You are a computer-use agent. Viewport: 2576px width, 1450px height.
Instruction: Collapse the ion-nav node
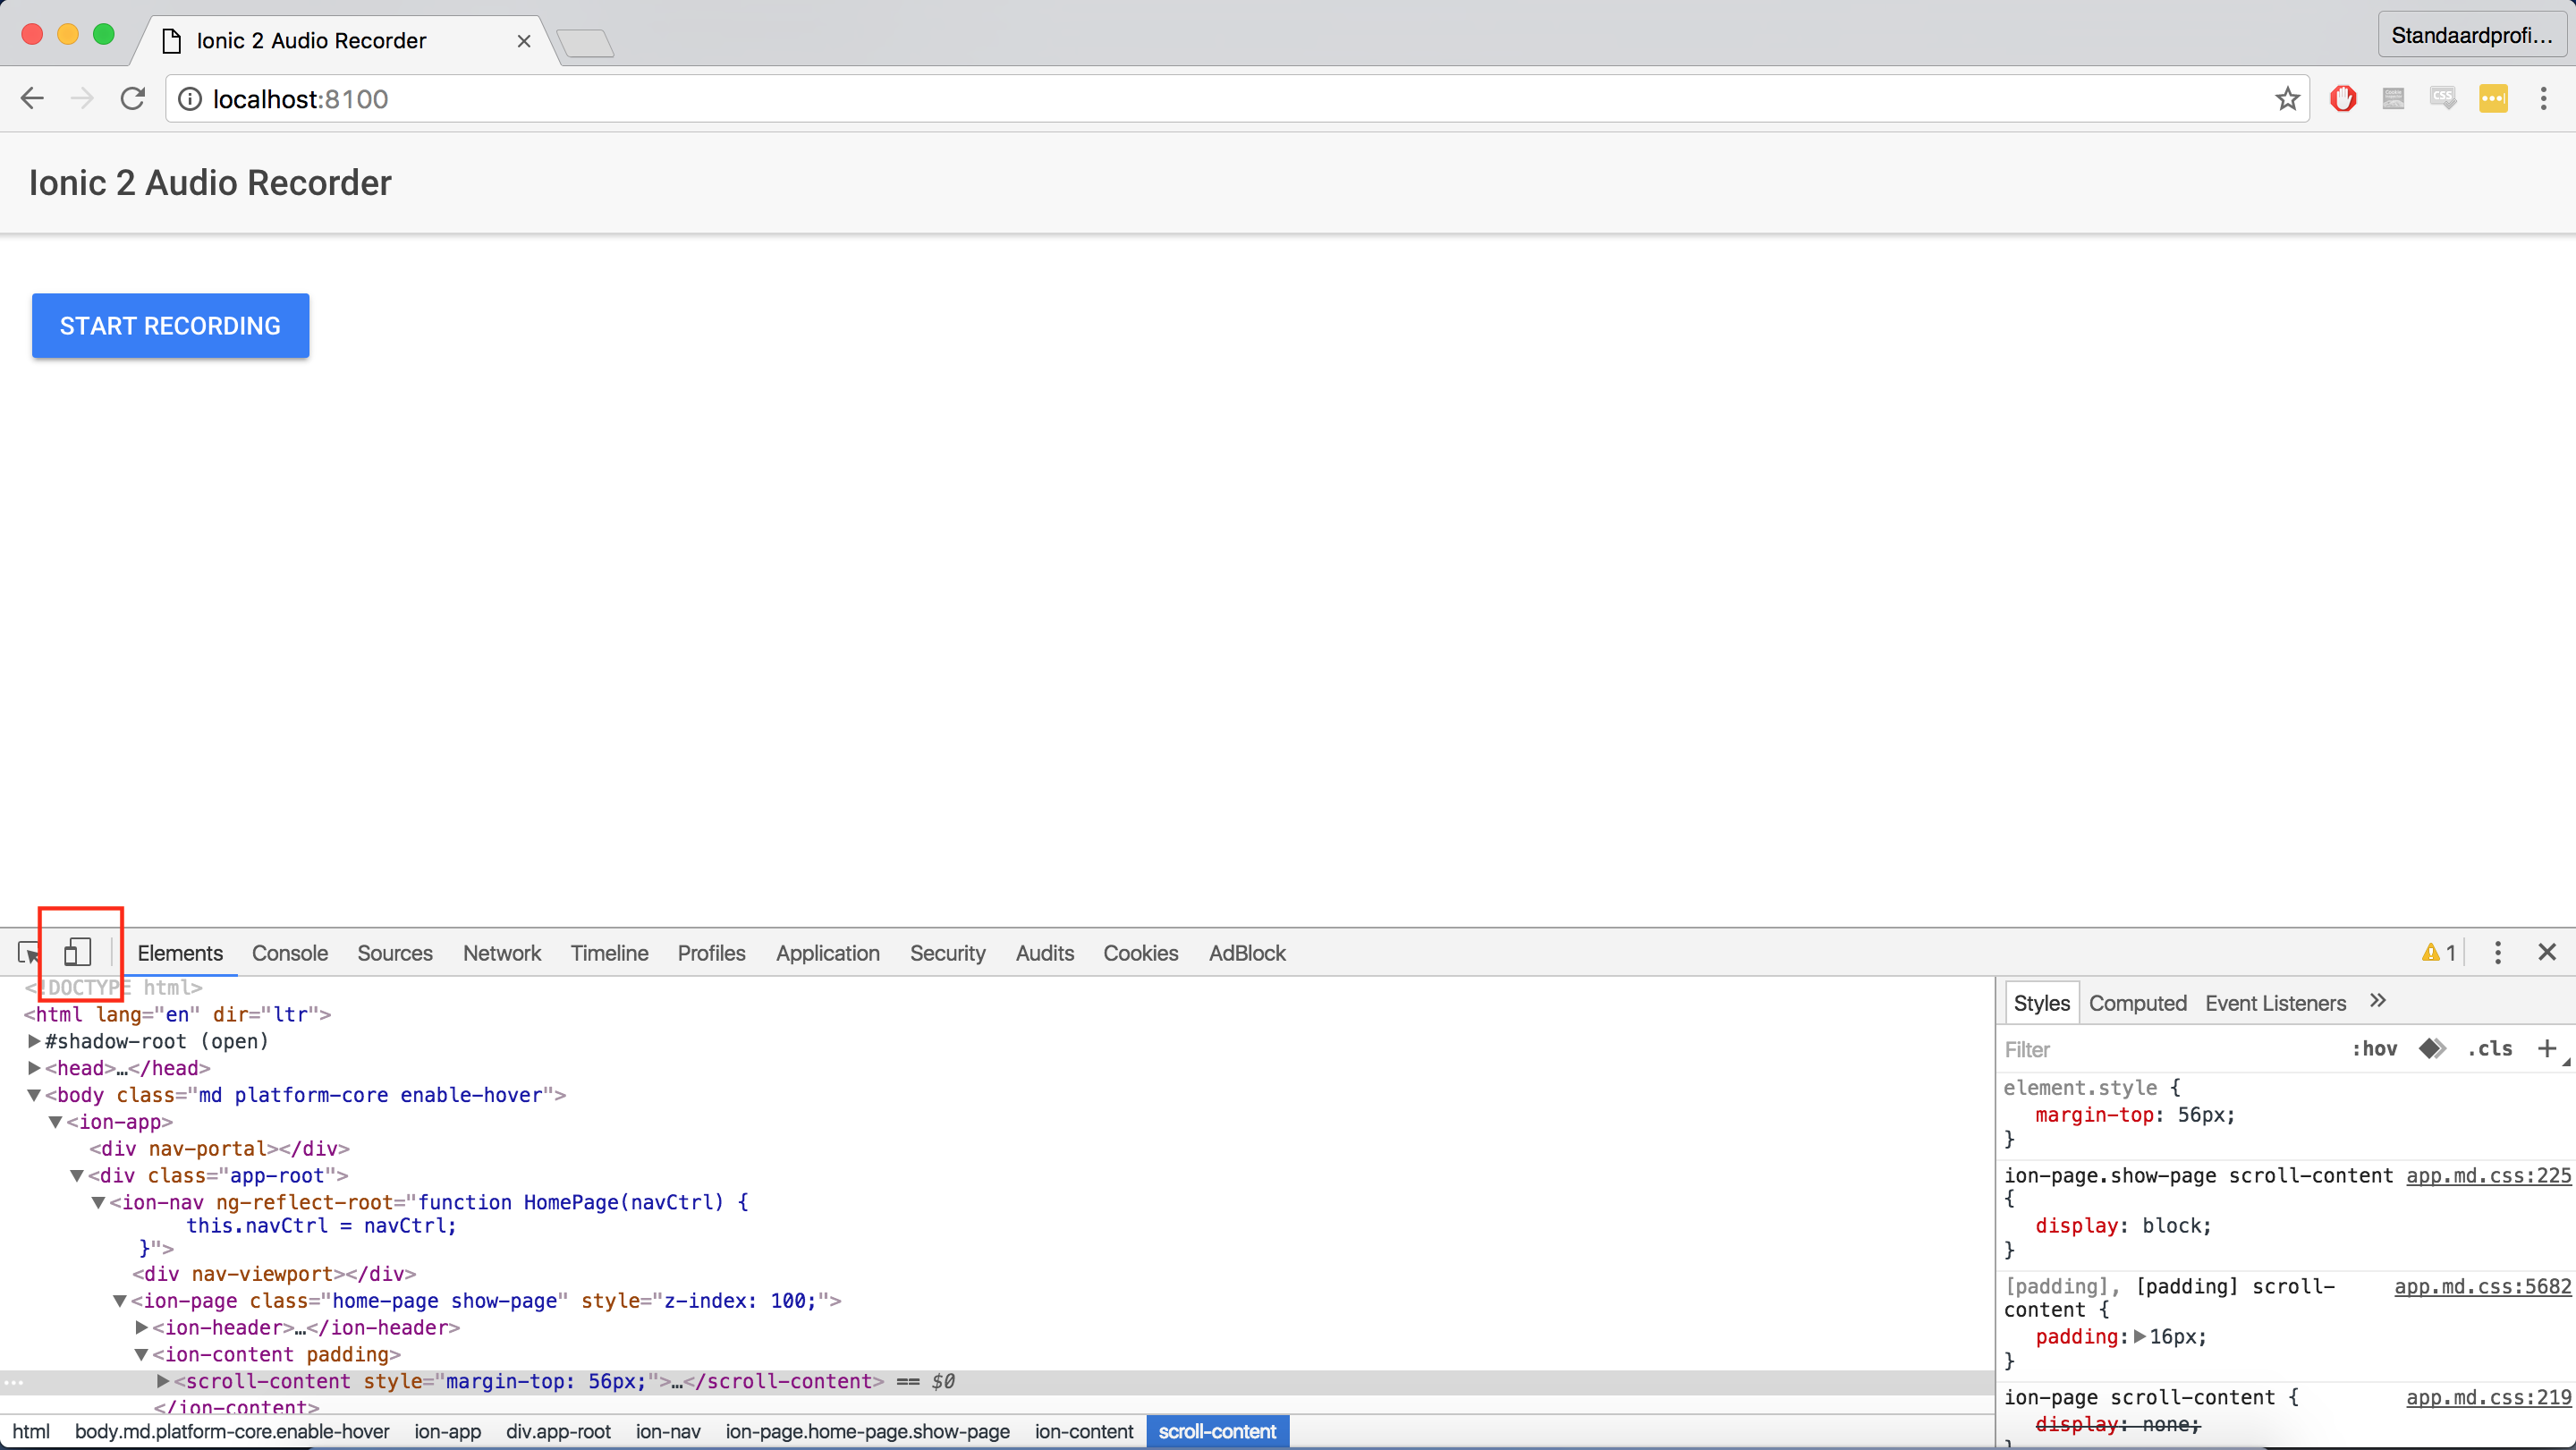click(x=99, y=1203)
